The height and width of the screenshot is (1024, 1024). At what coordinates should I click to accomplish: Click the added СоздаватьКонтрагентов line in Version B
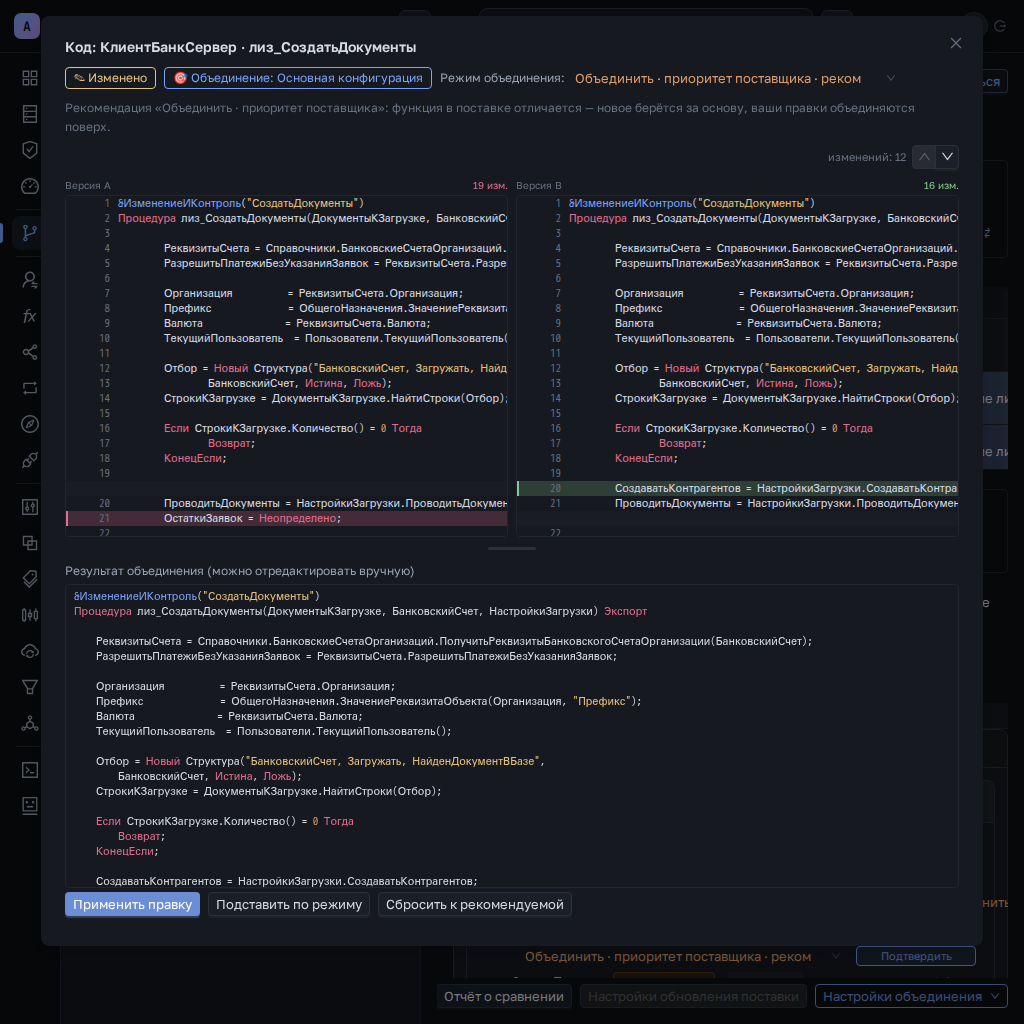(x=737, y=488)
